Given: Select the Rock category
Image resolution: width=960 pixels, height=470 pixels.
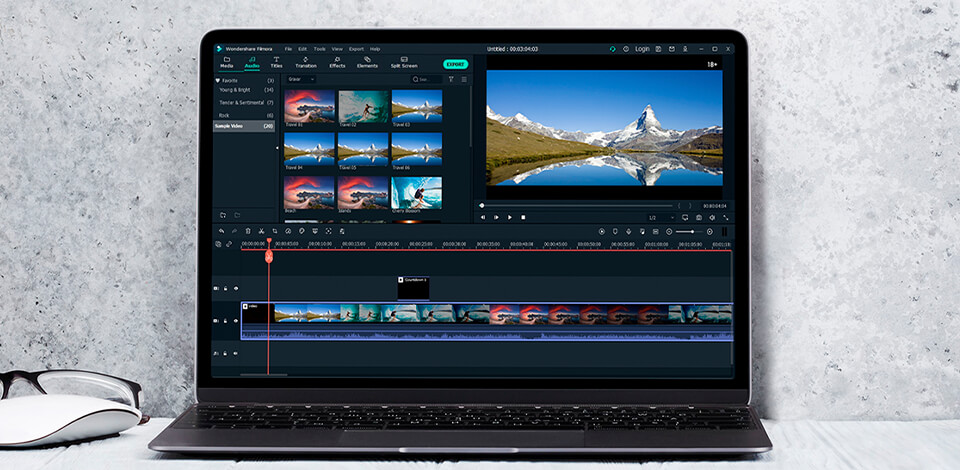Looking at the screenshot, I should point(246,115).
